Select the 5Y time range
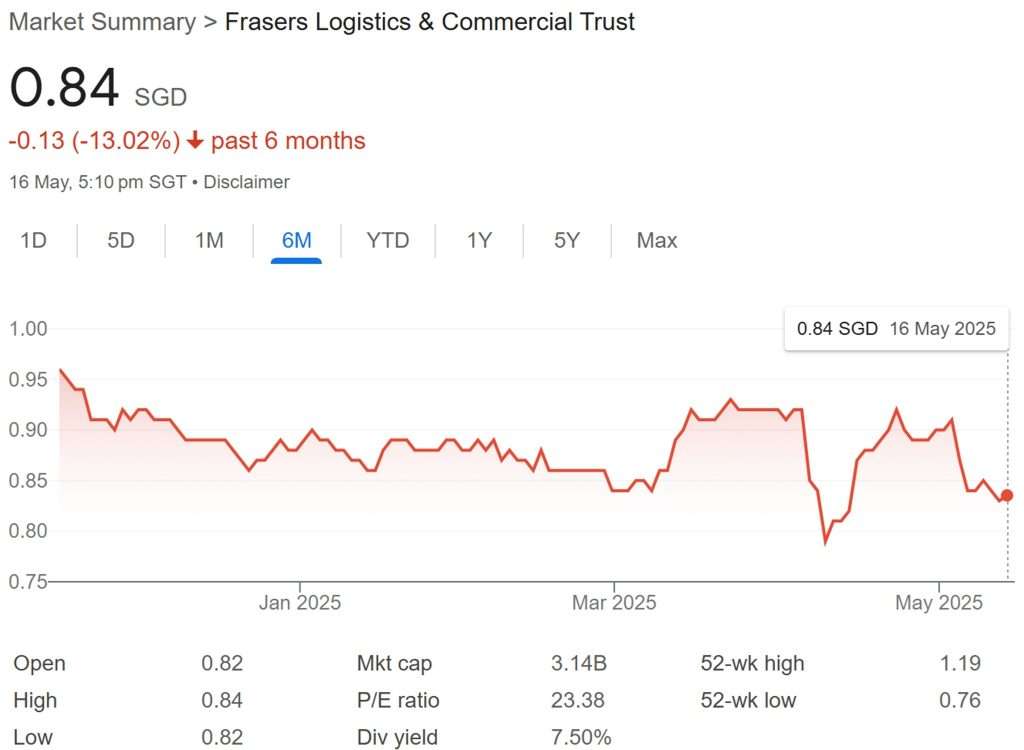The height and width of the screenshot is (750, 1024). (566, 241)
